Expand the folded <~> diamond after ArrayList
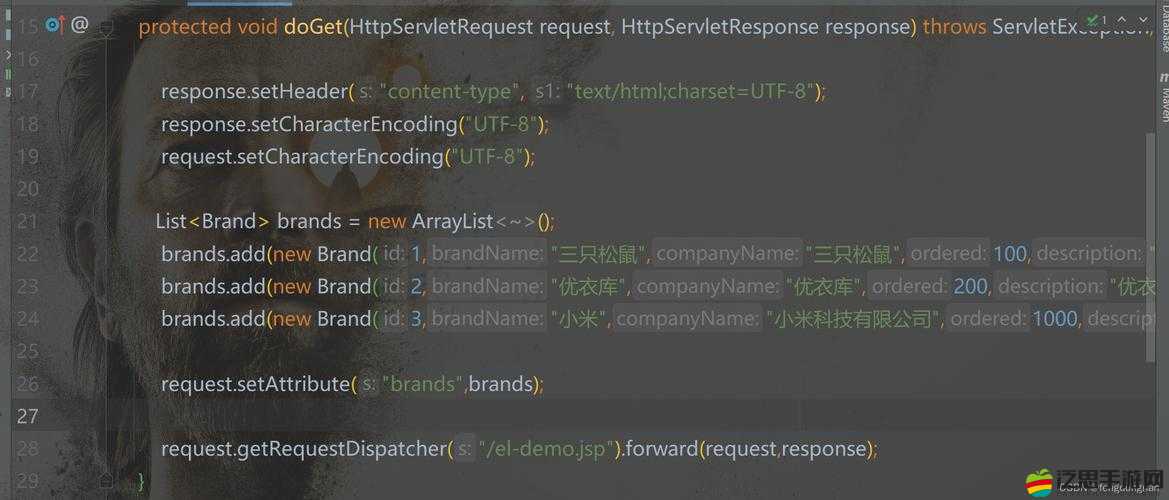The height and width of the screenshot is (500, 1169). pos(515,221)
